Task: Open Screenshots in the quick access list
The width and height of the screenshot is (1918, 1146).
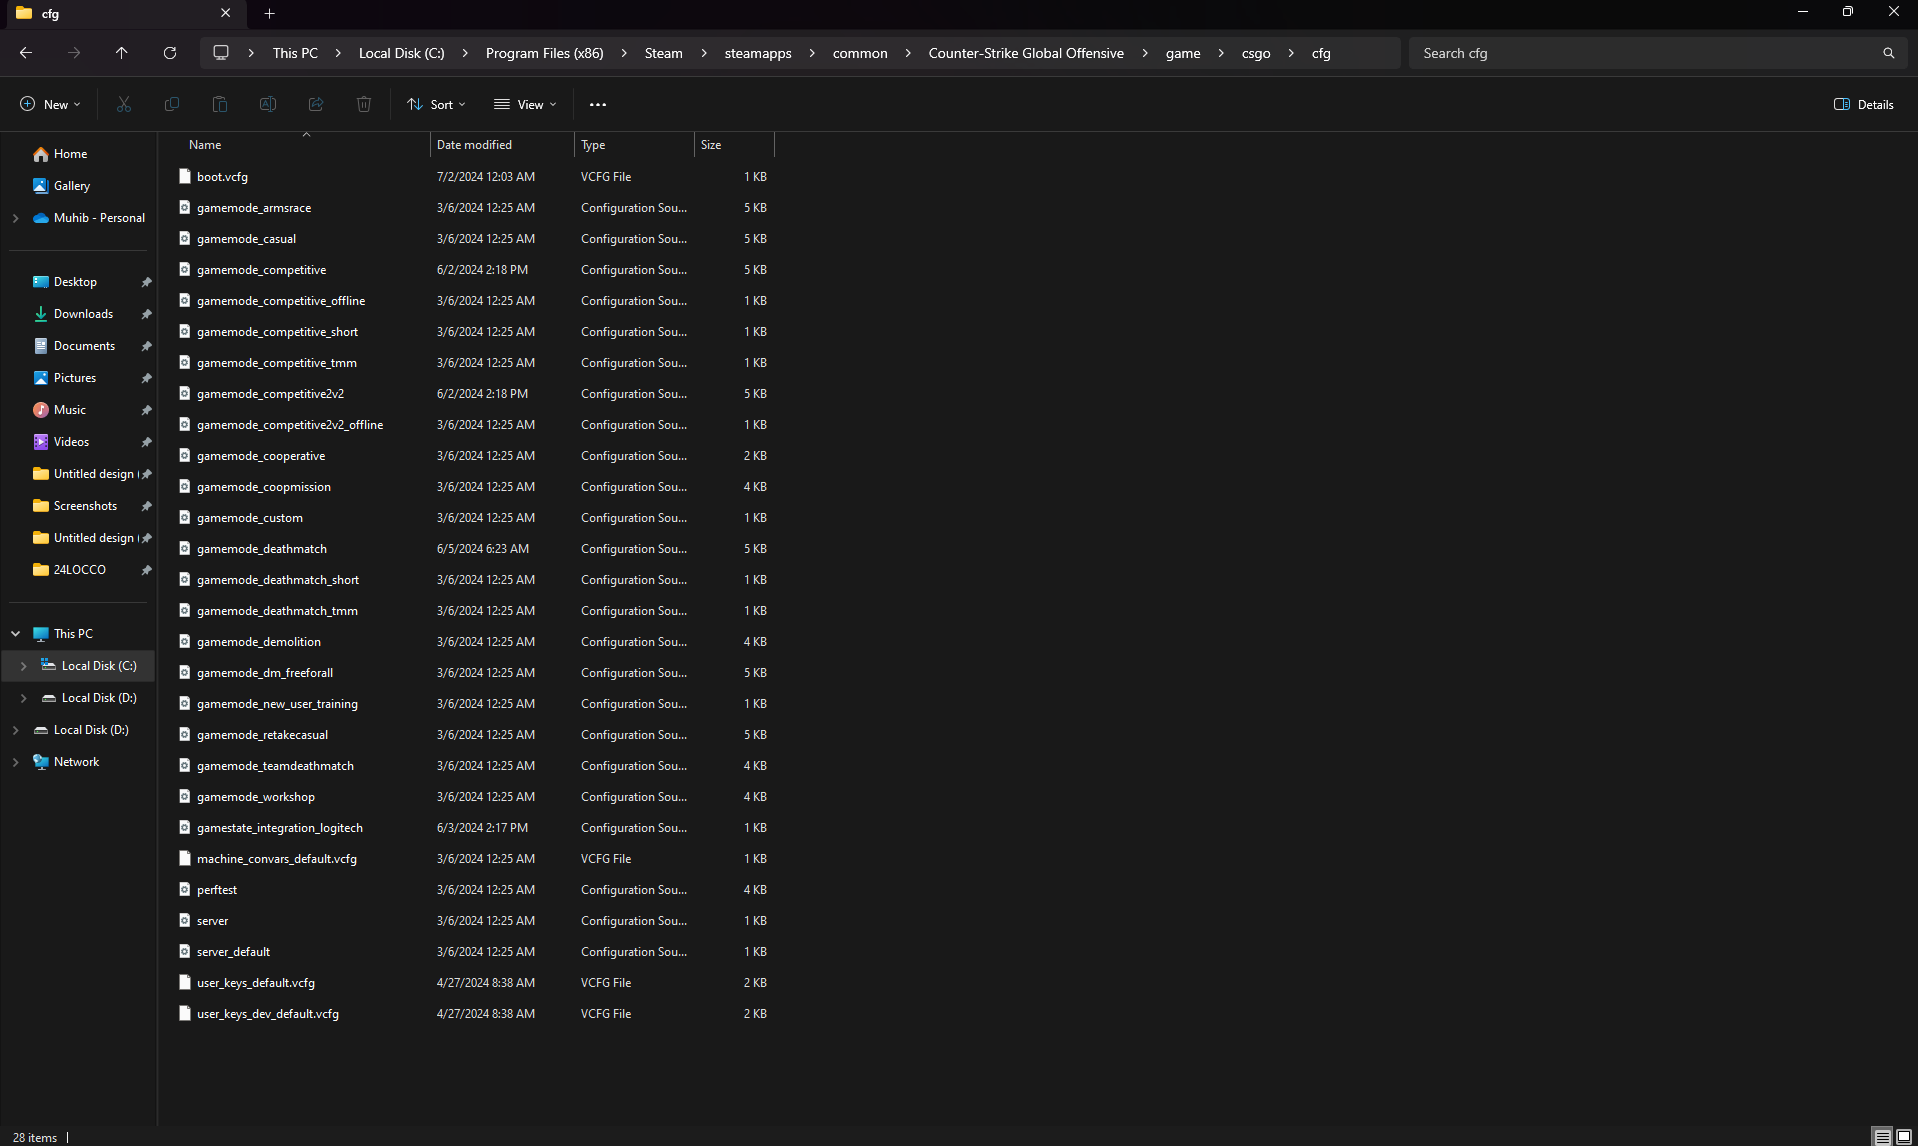Action: point(85,506)
